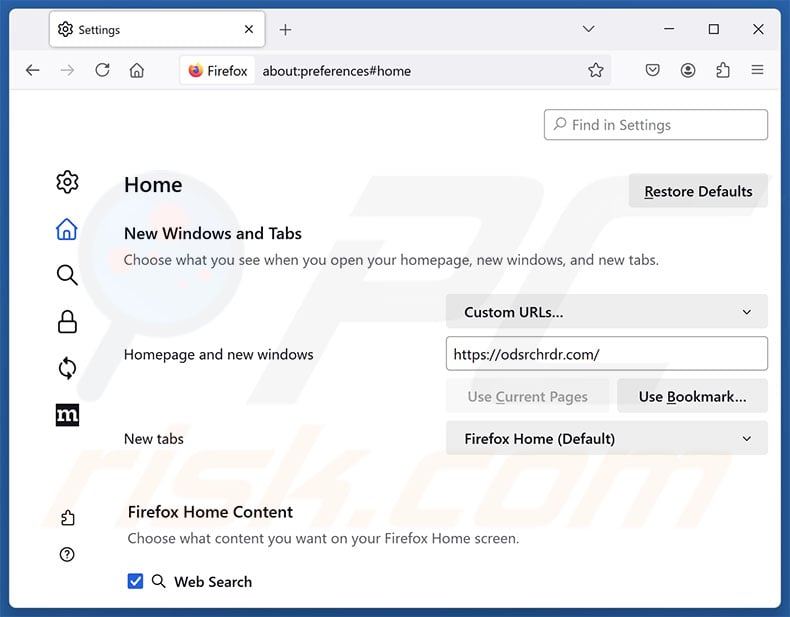790x617 pixels.
Task: Open Privacy & Security lock icon
Action: [67, 322]
